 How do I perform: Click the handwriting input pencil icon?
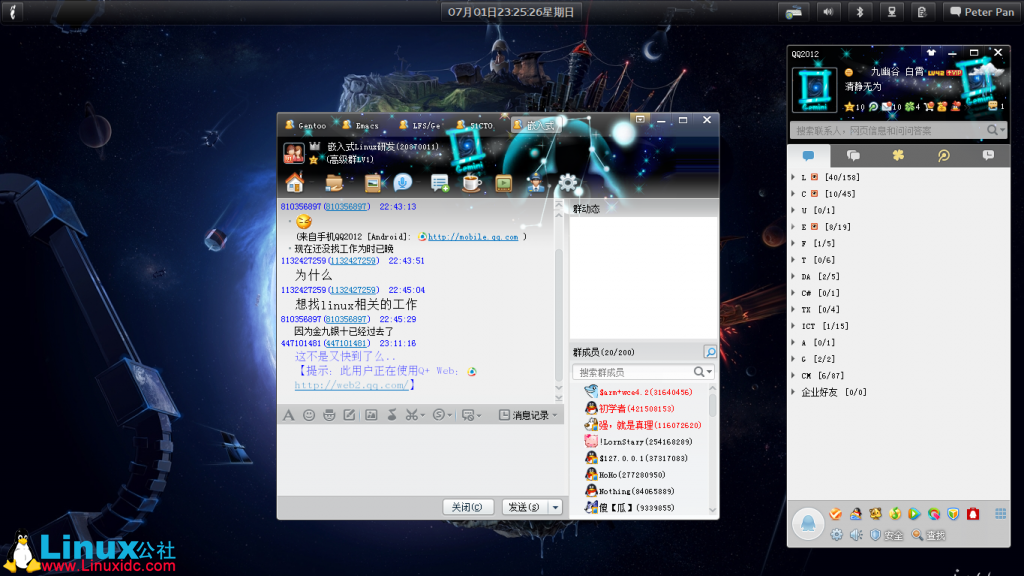pyautogui.click(x=349, y=415)
